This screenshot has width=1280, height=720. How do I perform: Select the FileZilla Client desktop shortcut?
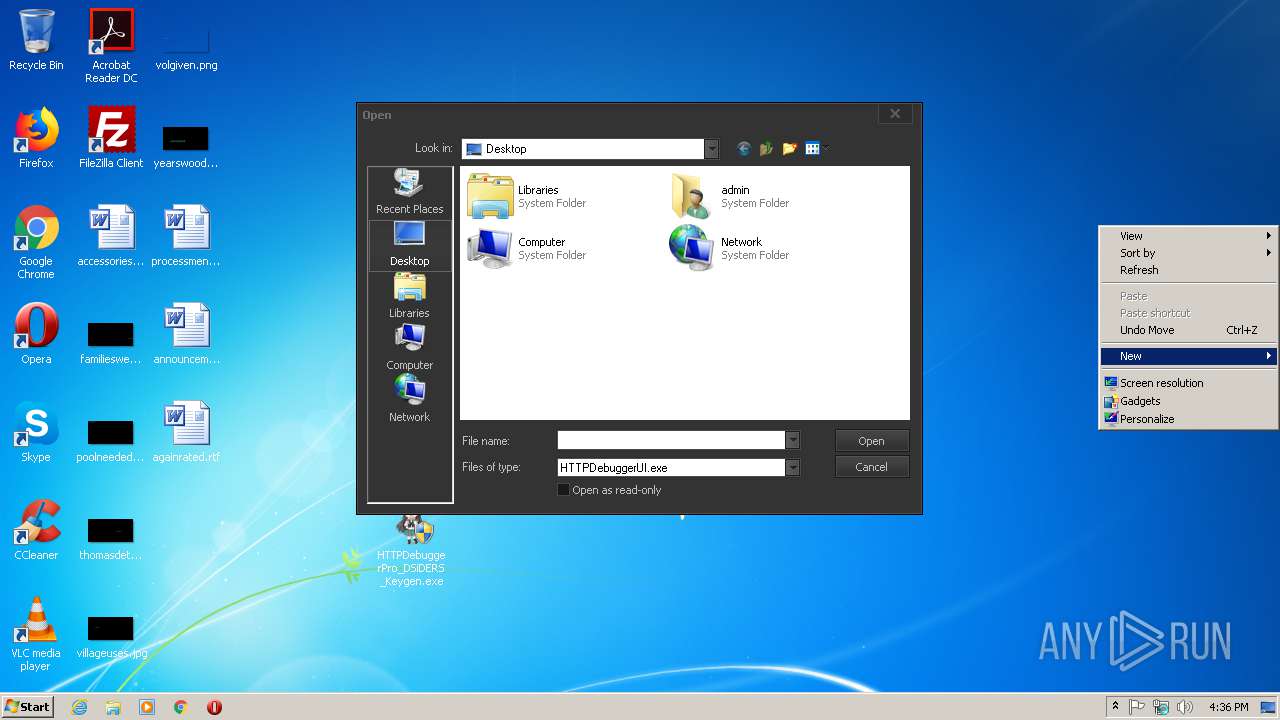tap(111, 138)
